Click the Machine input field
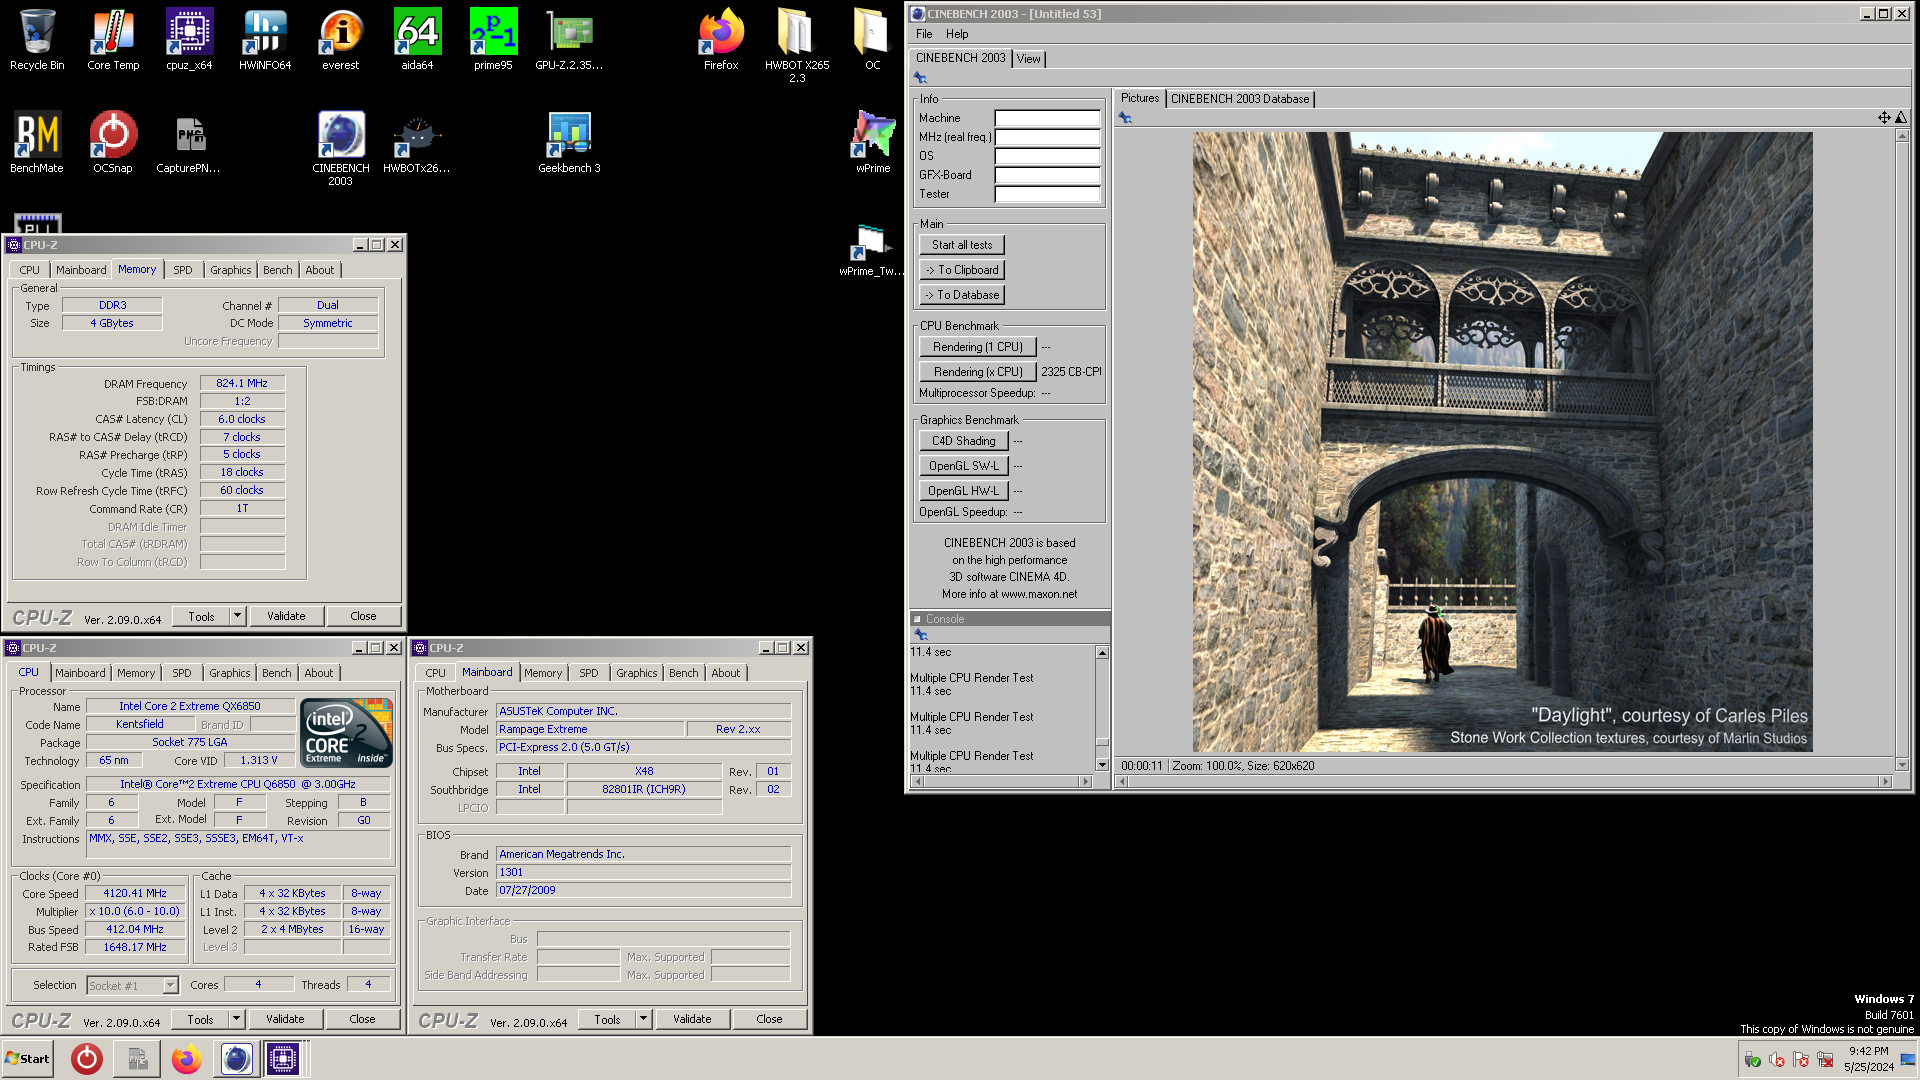This screenshot has height=1080, width=1920. [1047, 118]
